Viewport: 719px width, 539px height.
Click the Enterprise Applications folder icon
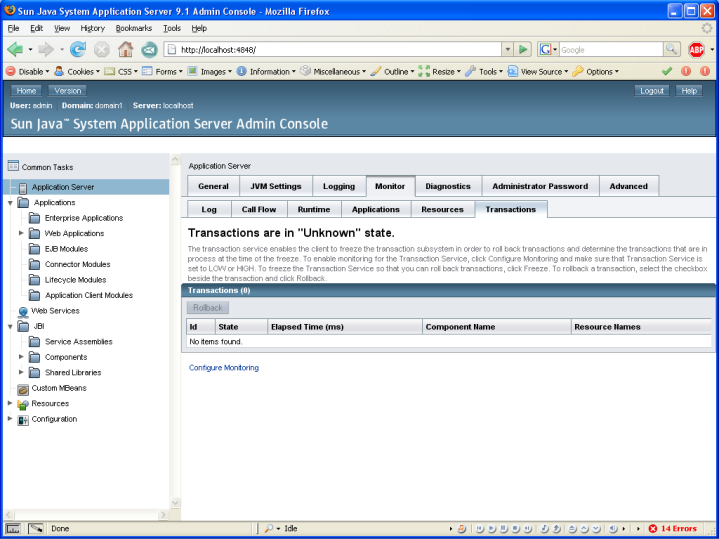tap(34, 218)
